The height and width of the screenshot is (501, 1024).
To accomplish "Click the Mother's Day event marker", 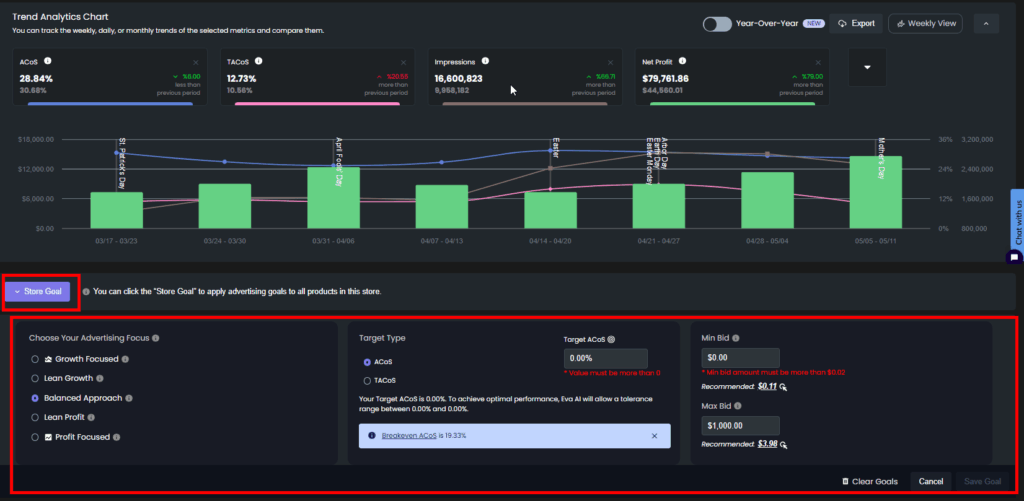I will 880,159.
